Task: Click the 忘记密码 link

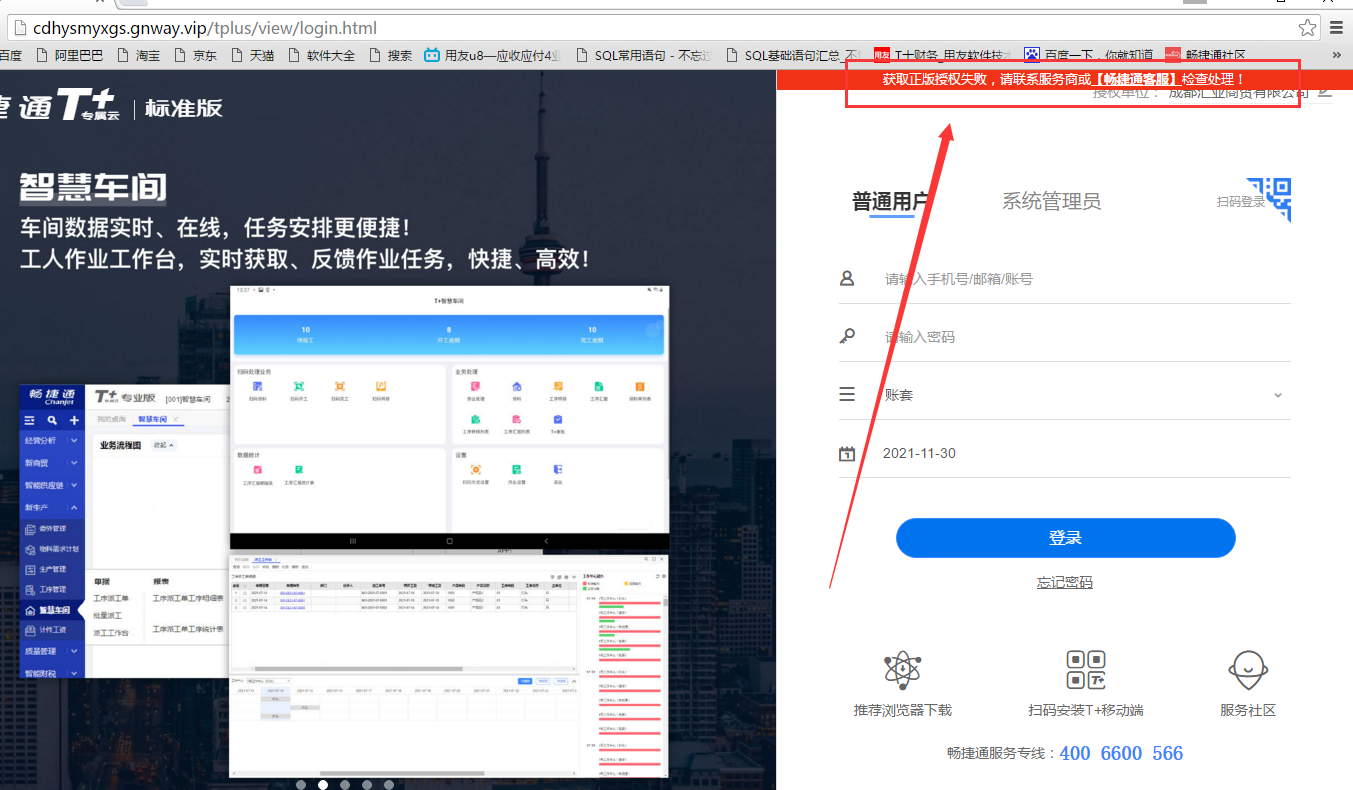Action: [1065, 583]
